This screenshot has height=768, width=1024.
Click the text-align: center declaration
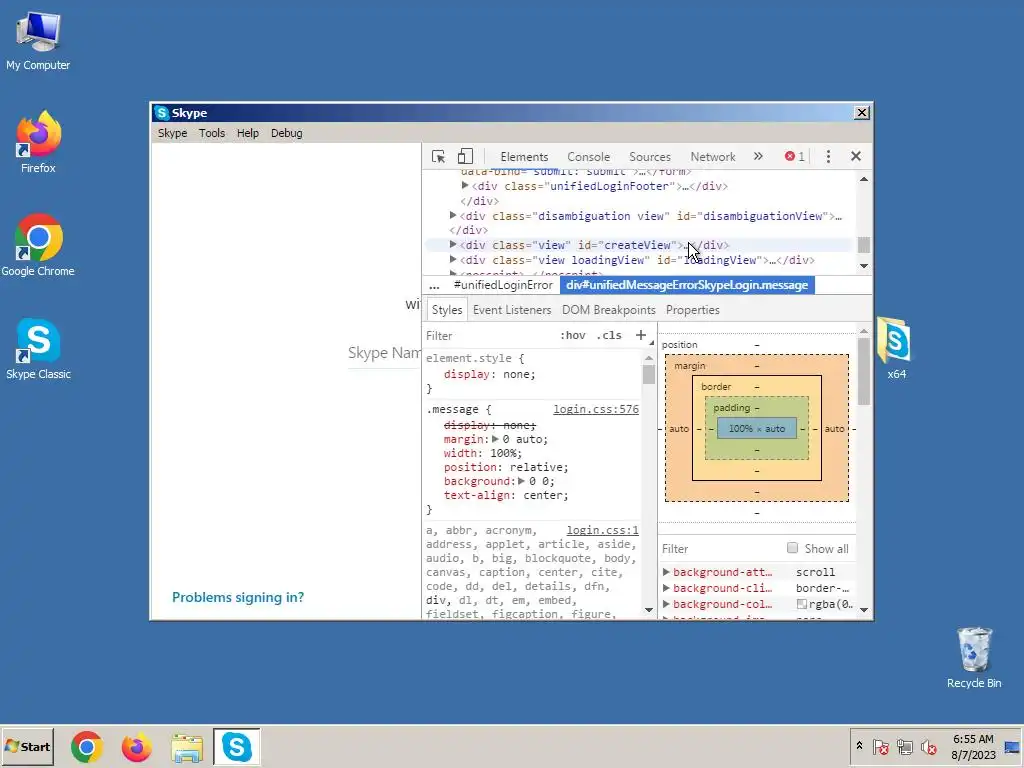(506, 496)
